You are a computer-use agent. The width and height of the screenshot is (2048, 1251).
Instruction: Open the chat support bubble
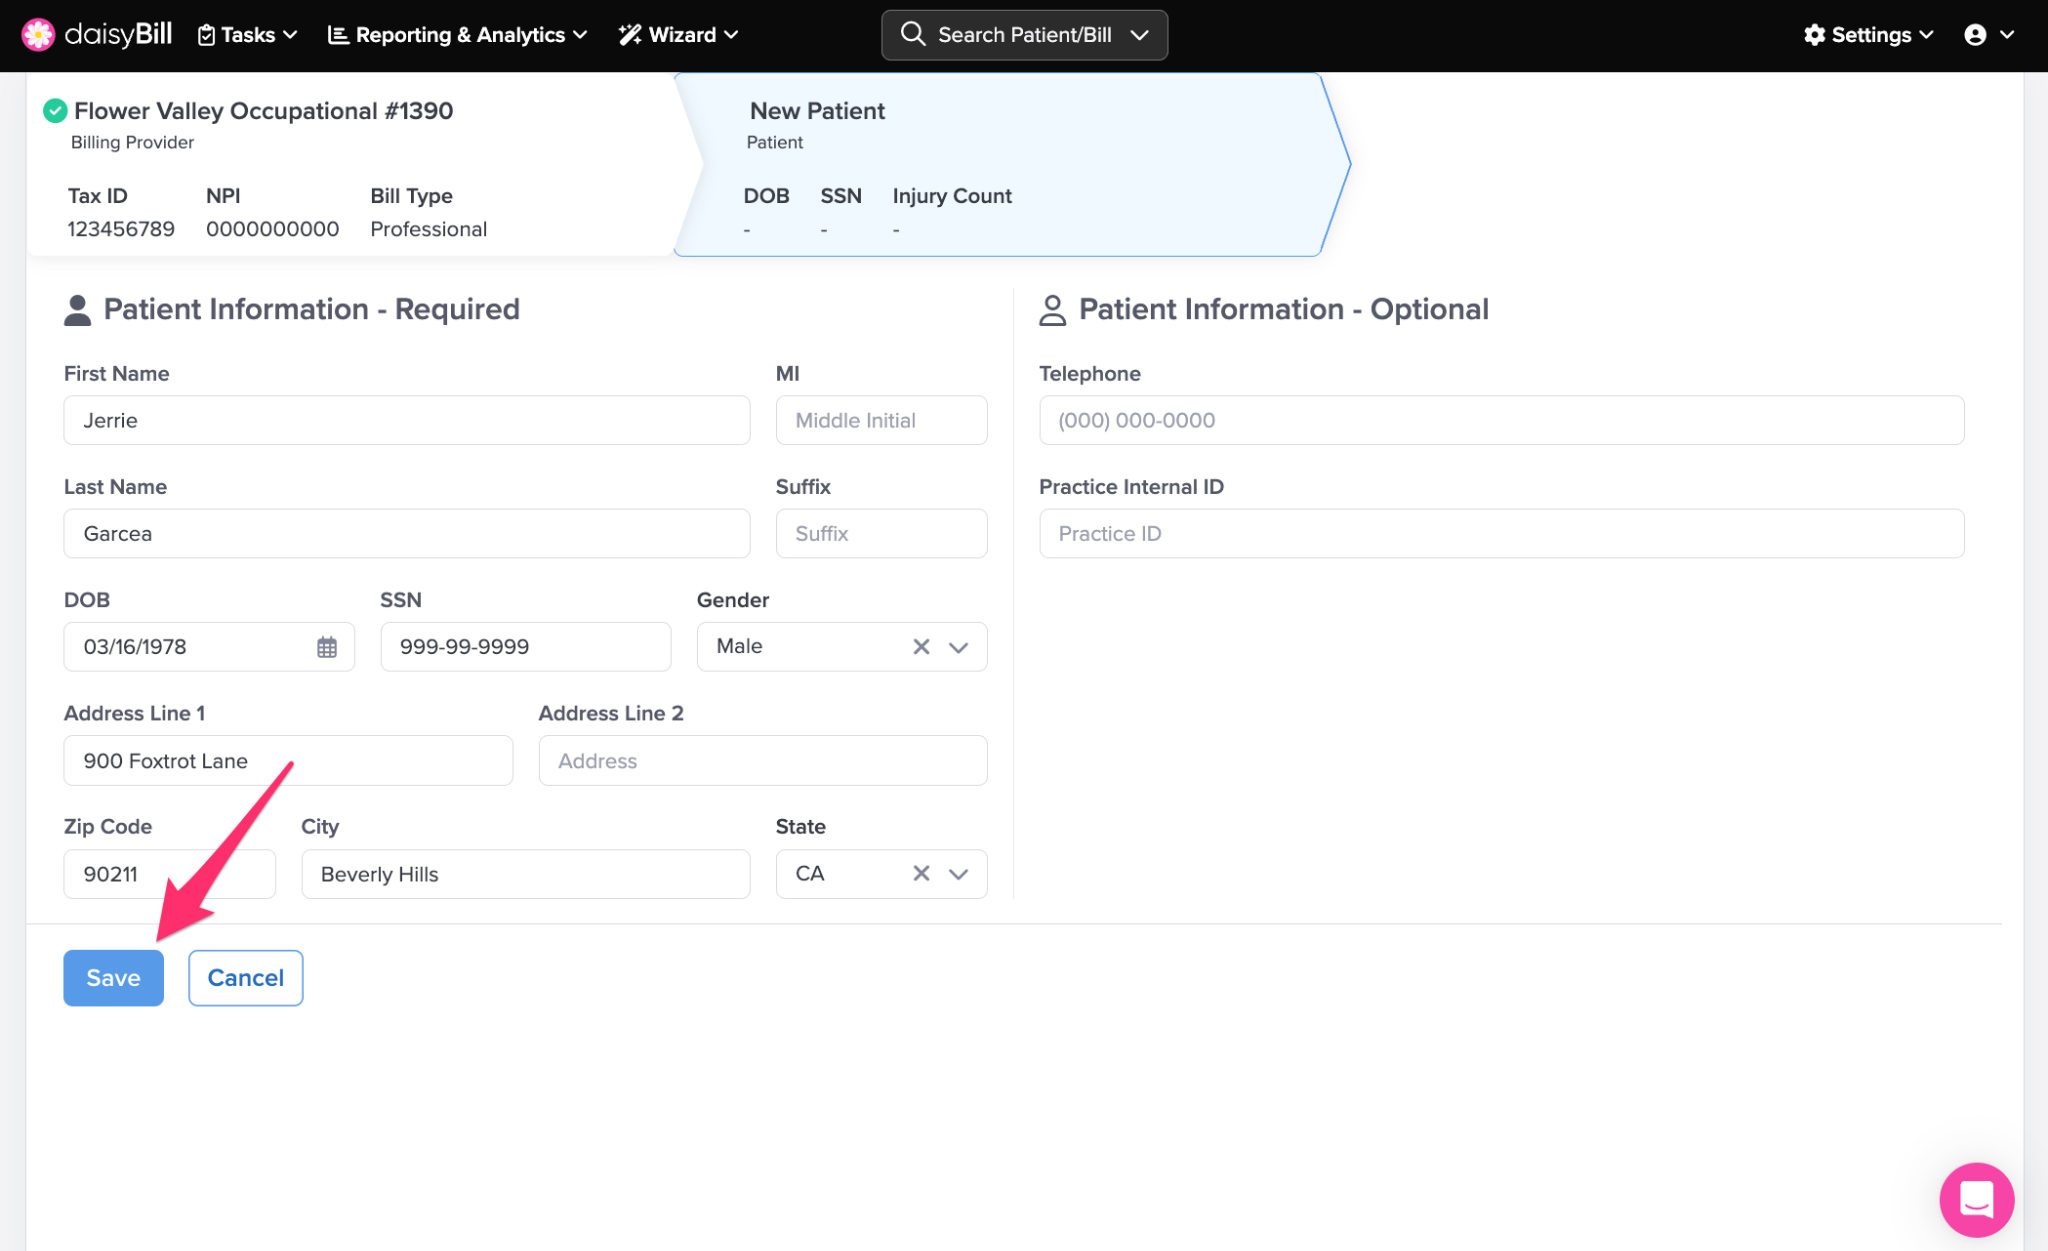tap(1976, 1198)
